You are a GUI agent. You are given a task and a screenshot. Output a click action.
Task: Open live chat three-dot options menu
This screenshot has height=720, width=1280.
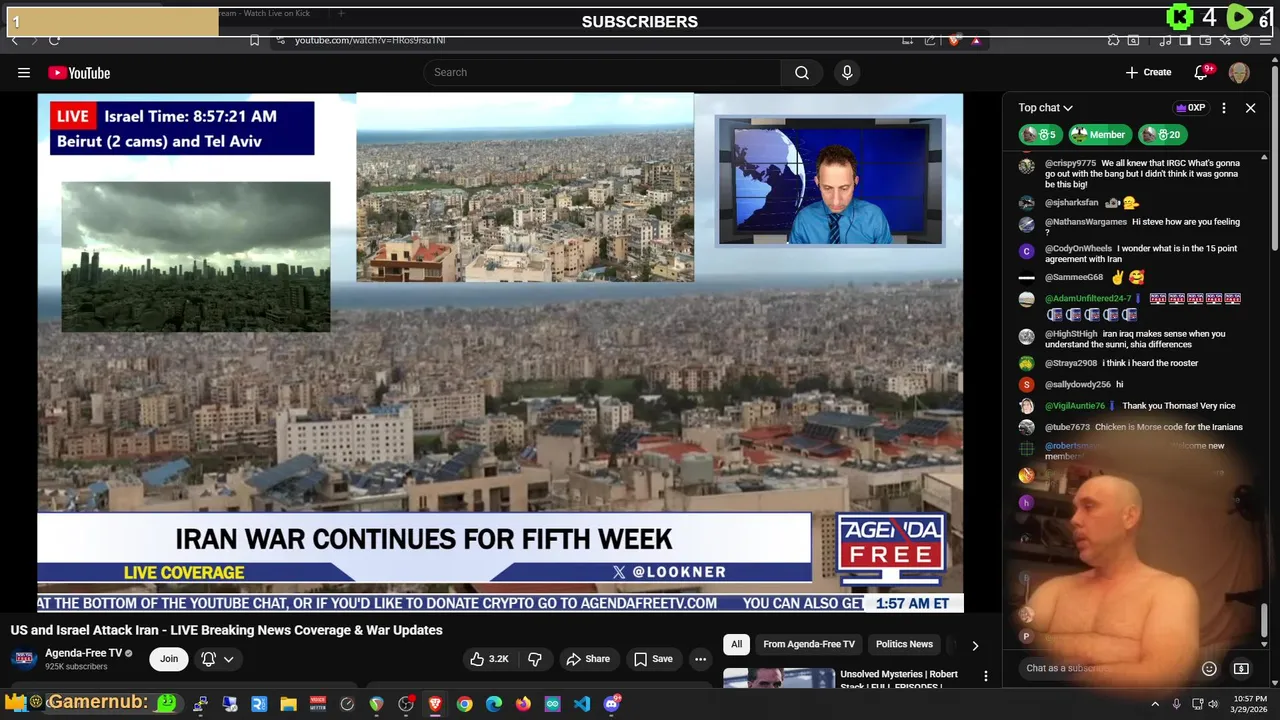(x=1224, y=108)
